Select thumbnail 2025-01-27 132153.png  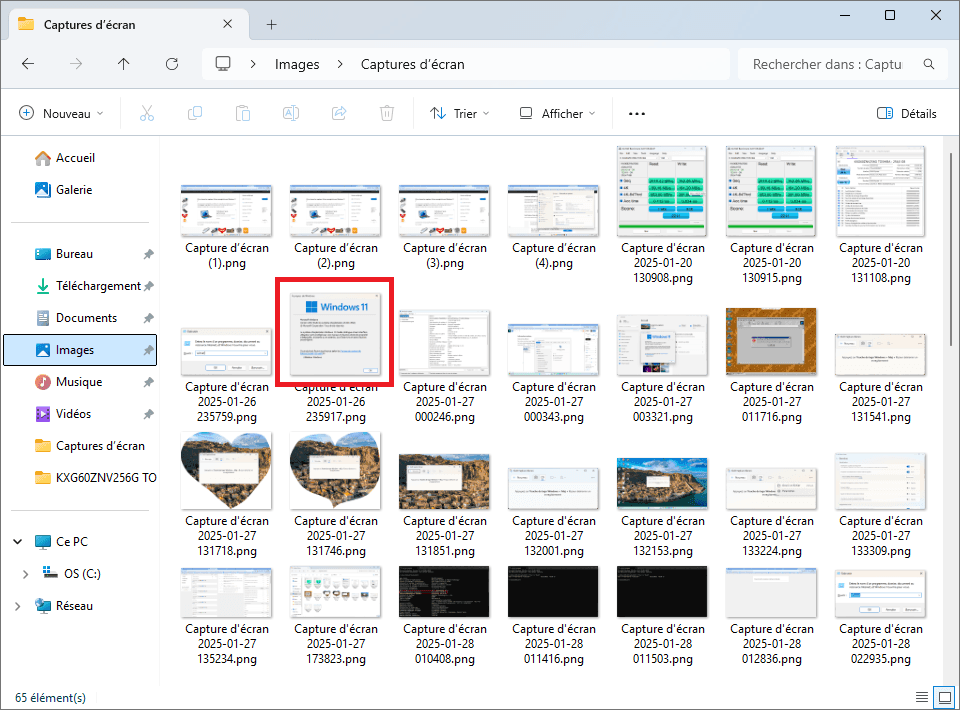[662, 484]
